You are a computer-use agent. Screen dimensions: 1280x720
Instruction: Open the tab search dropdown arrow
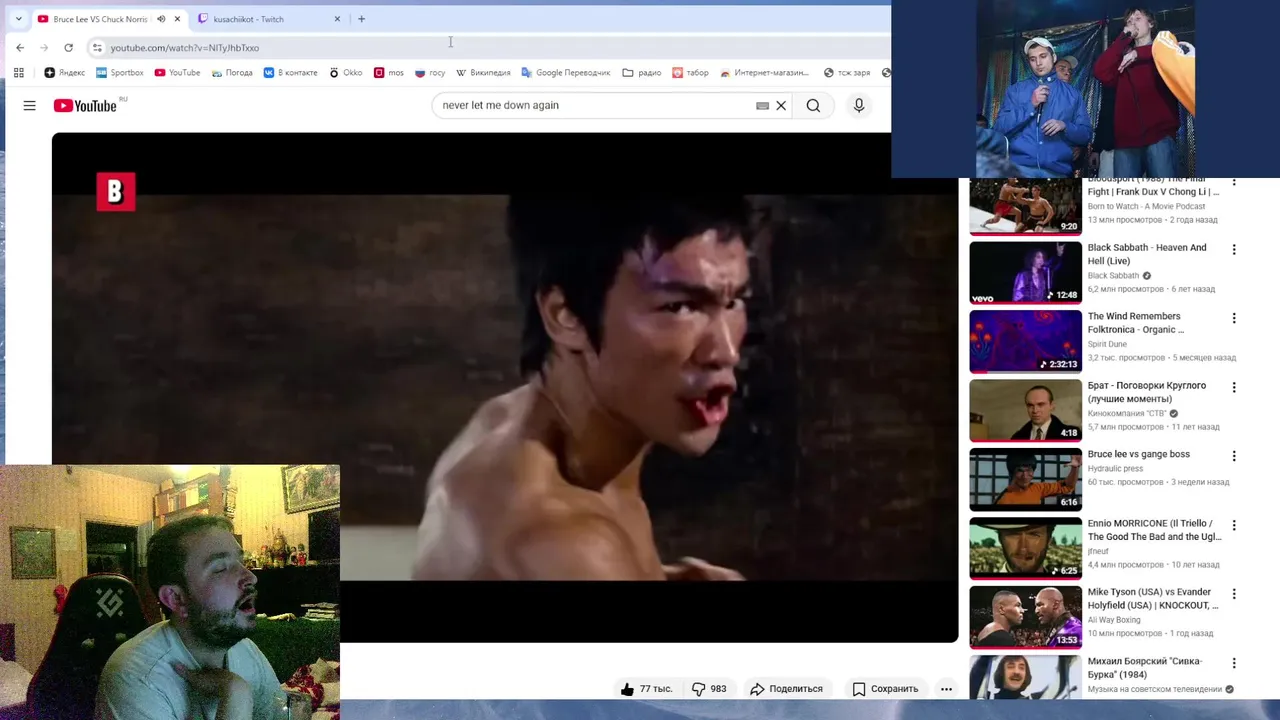coord(18,19)
